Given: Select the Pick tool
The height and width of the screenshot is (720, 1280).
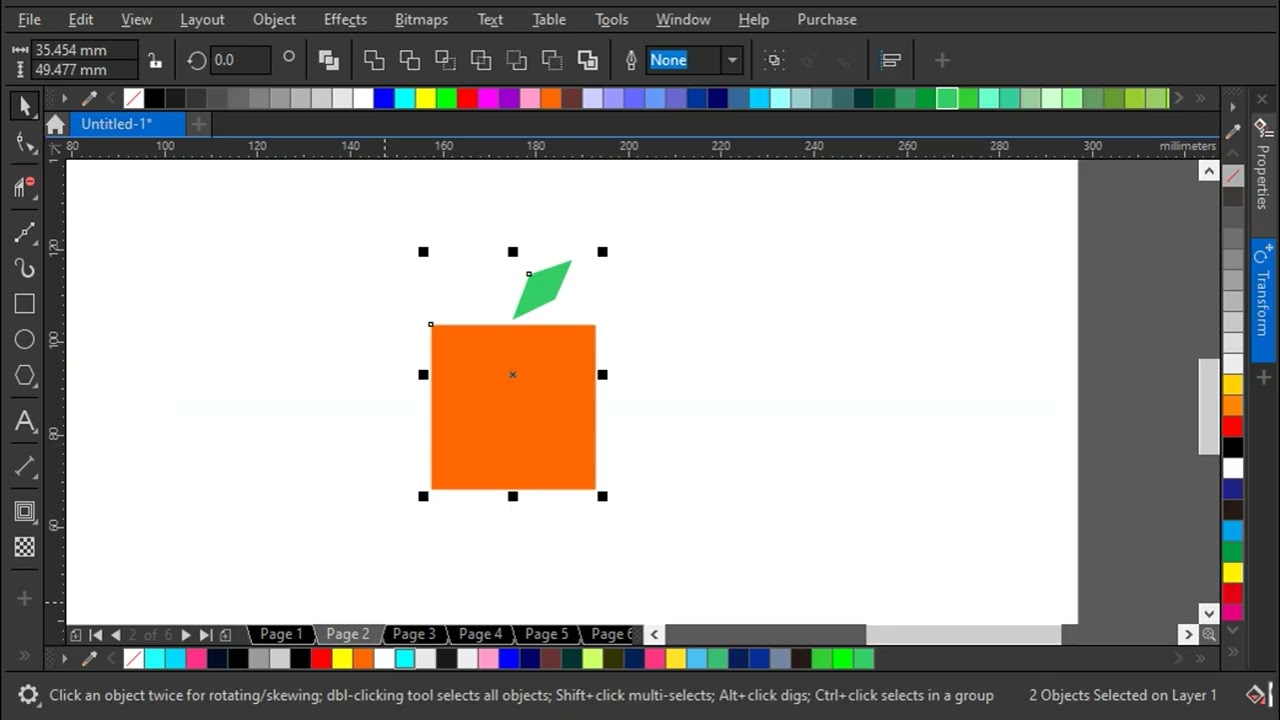Looking at the screenshot, I should (25, 105).
